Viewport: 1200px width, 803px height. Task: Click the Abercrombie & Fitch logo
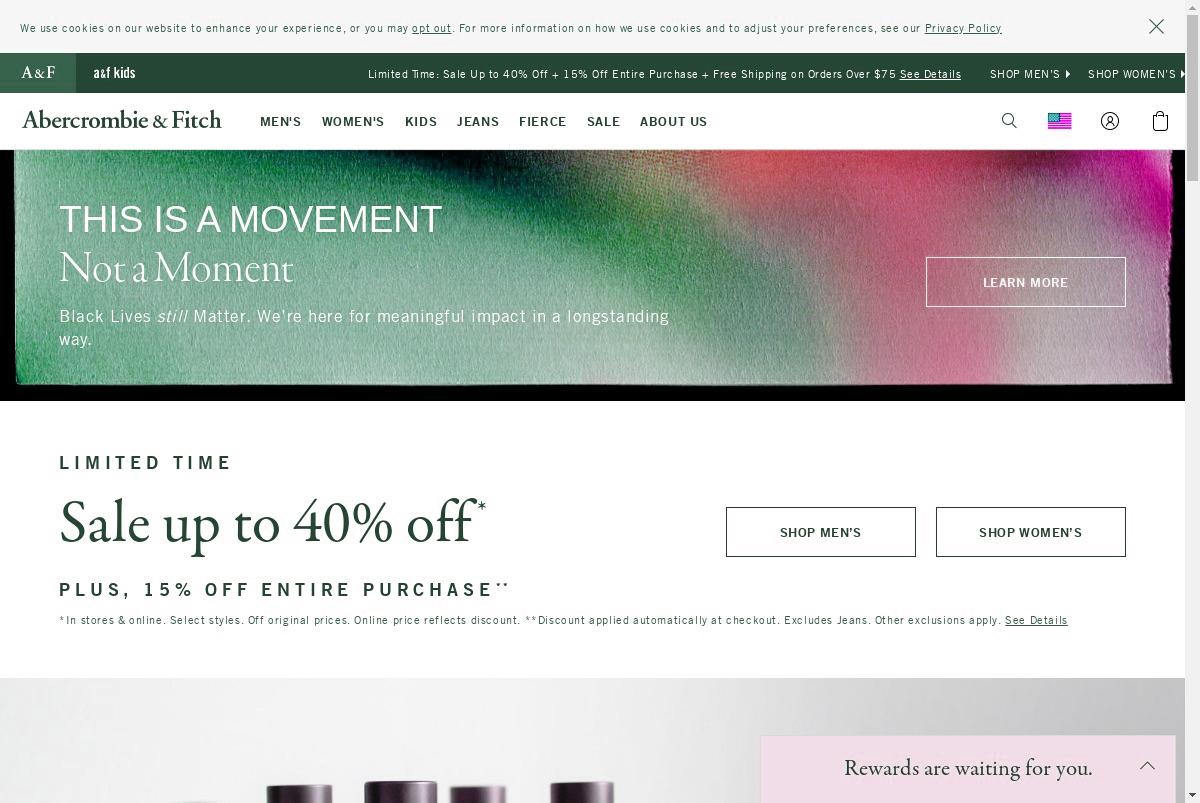(122, 120)
